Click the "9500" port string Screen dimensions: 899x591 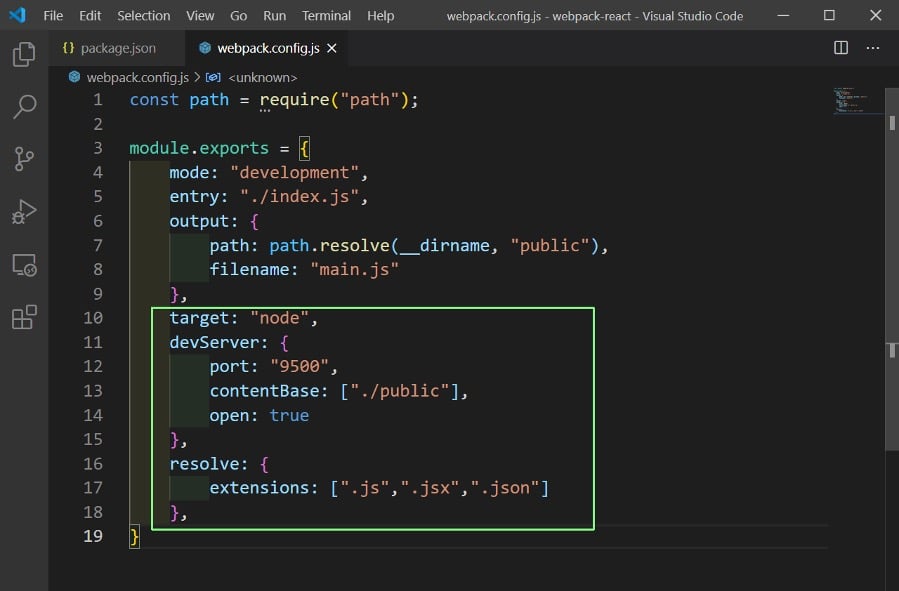(x=299, y=366)
